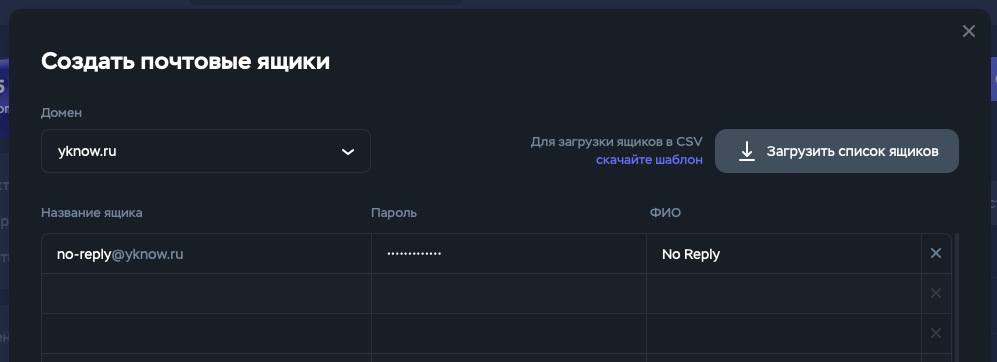The image size is (997, 362).
Task: Click the 'Загрузить список ящиков' button
Action: tap(837, 151)
